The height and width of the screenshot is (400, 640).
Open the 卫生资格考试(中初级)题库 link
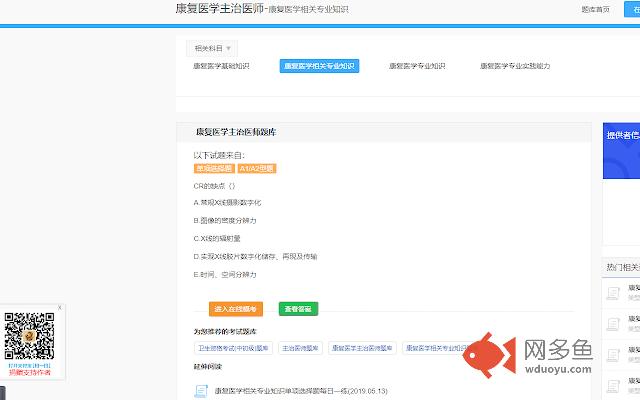[233, 348]
